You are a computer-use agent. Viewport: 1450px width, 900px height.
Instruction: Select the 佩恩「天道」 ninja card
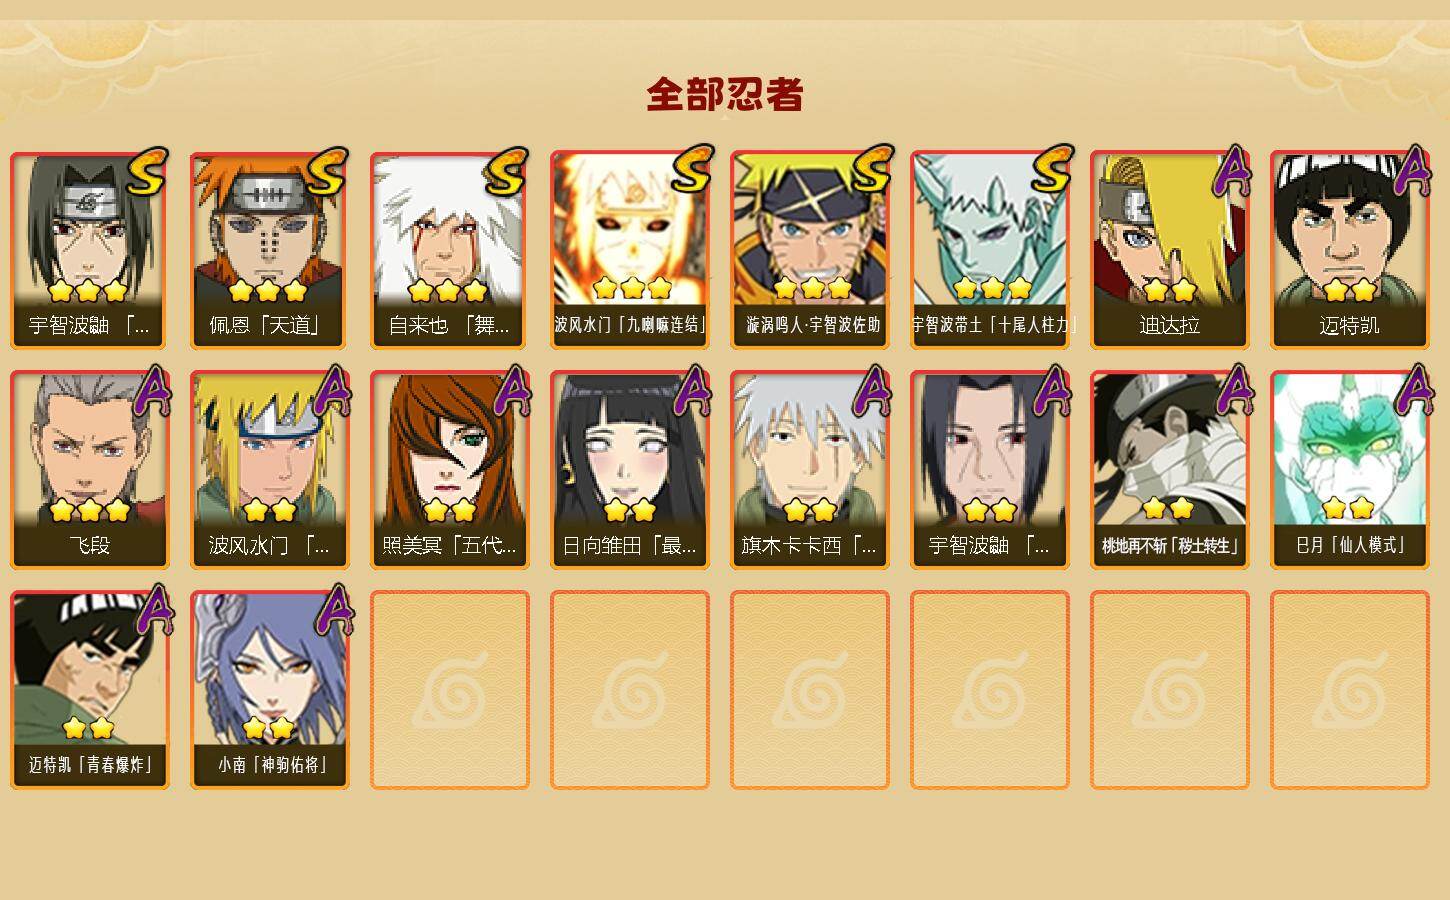[x=269, y=250]
